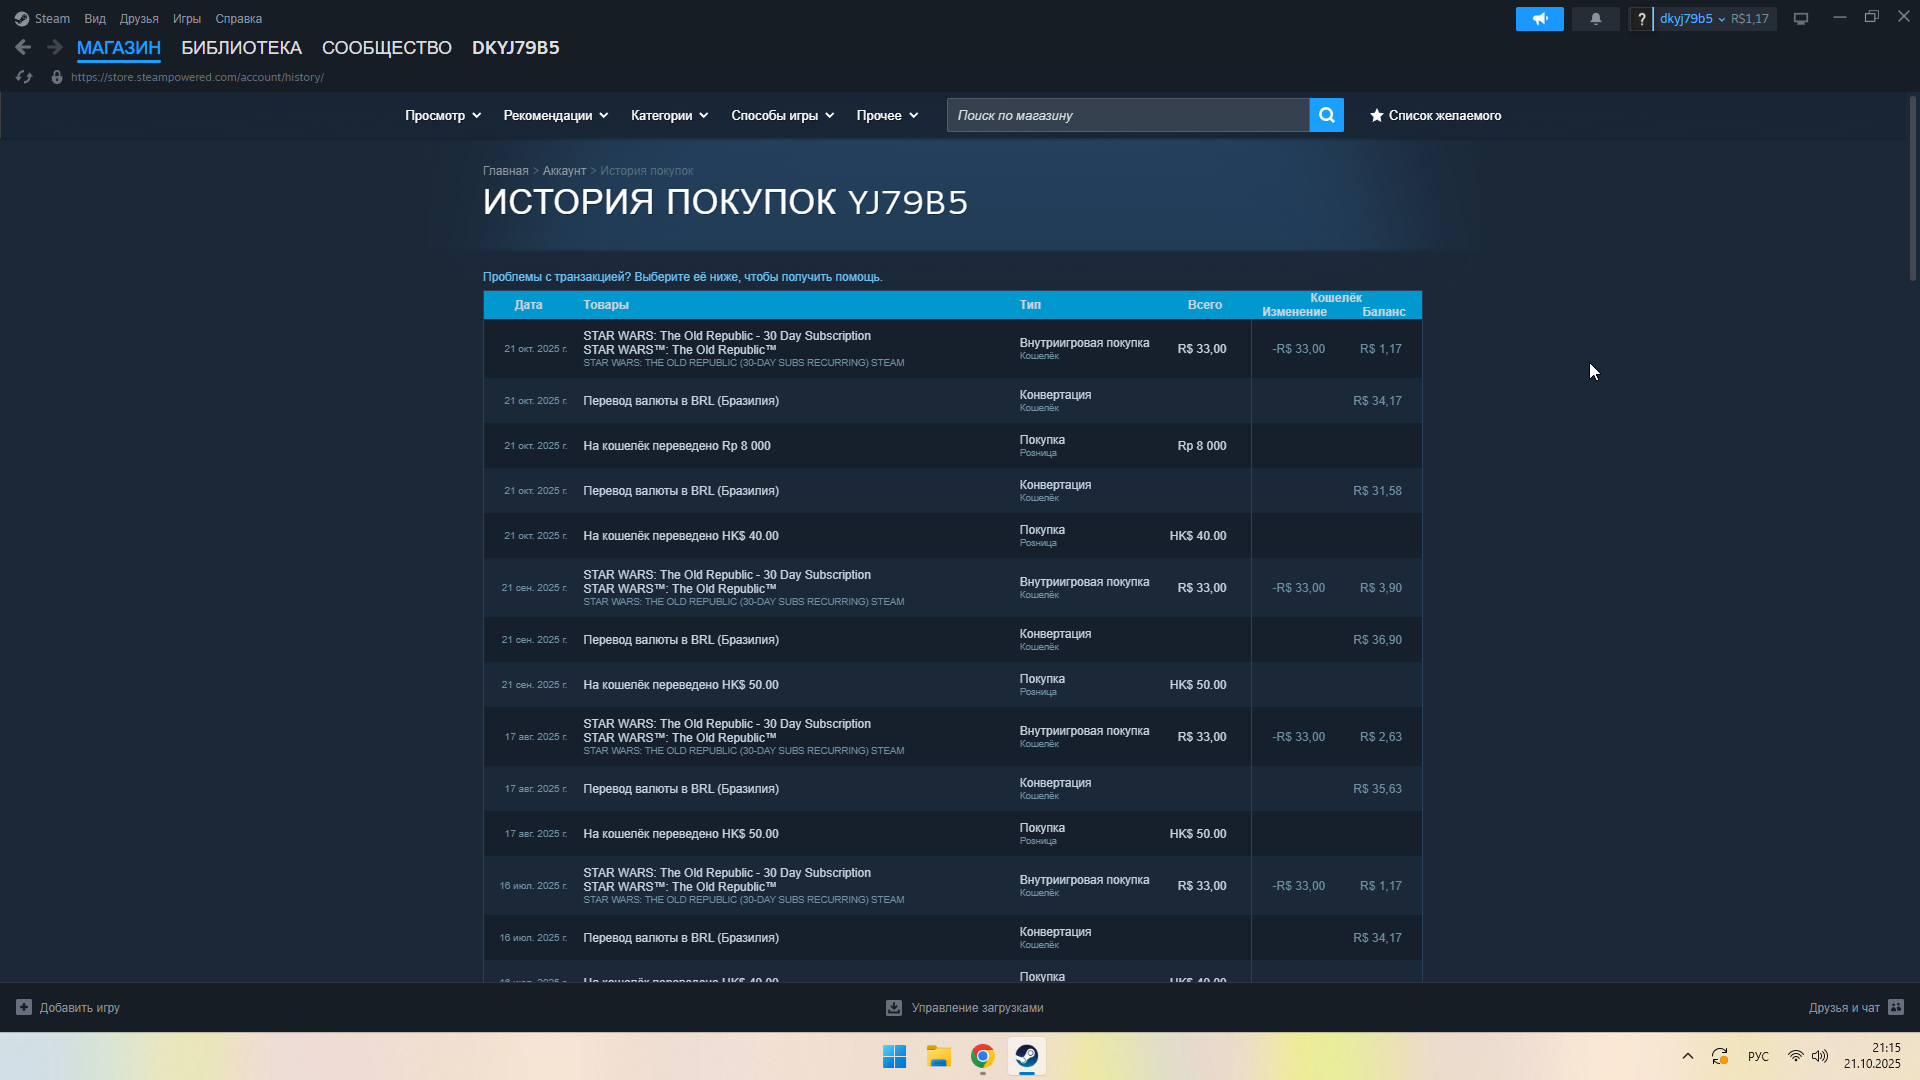Open the Список желаемого wishlist link

click(1435, 115)
